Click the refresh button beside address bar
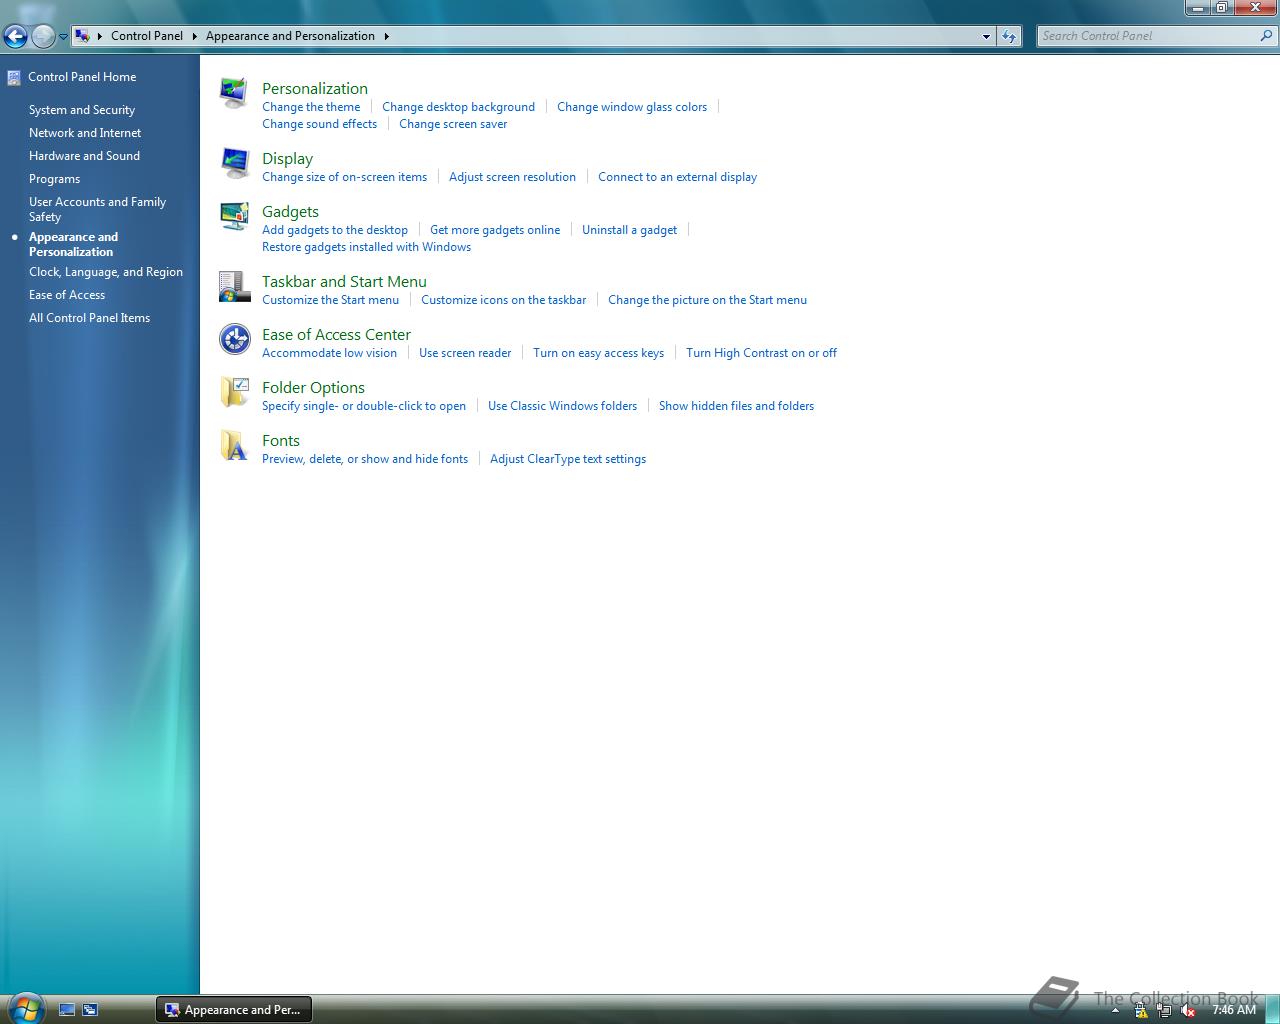 1009,36
